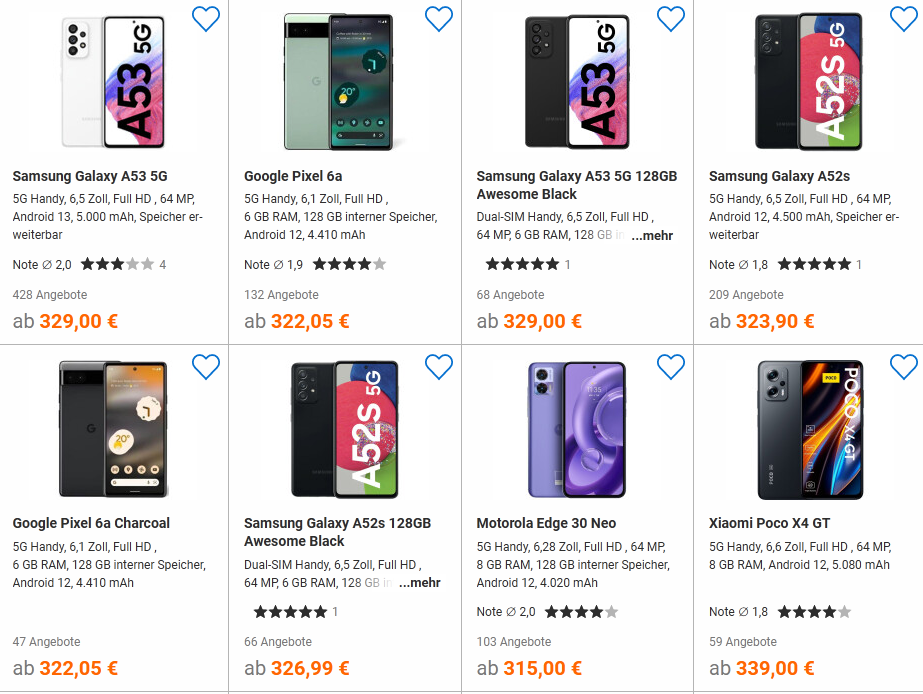Favorite the Samsung Galaxy A53 5G white

[x=206, y=19]
